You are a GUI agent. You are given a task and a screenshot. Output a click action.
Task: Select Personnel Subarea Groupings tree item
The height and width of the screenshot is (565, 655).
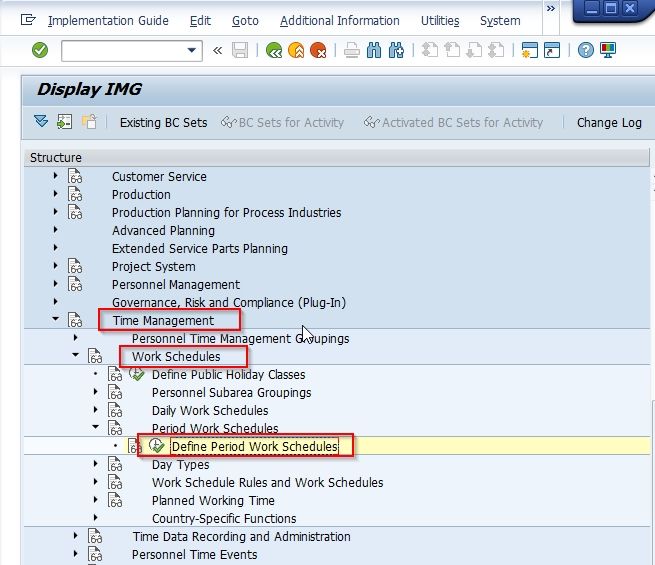coord(231,393)
